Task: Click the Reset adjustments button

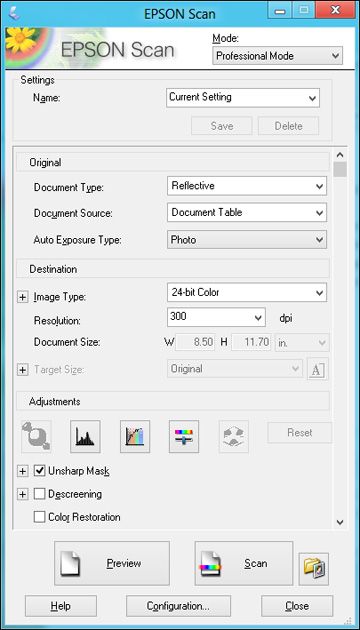Action: (300, 432)
